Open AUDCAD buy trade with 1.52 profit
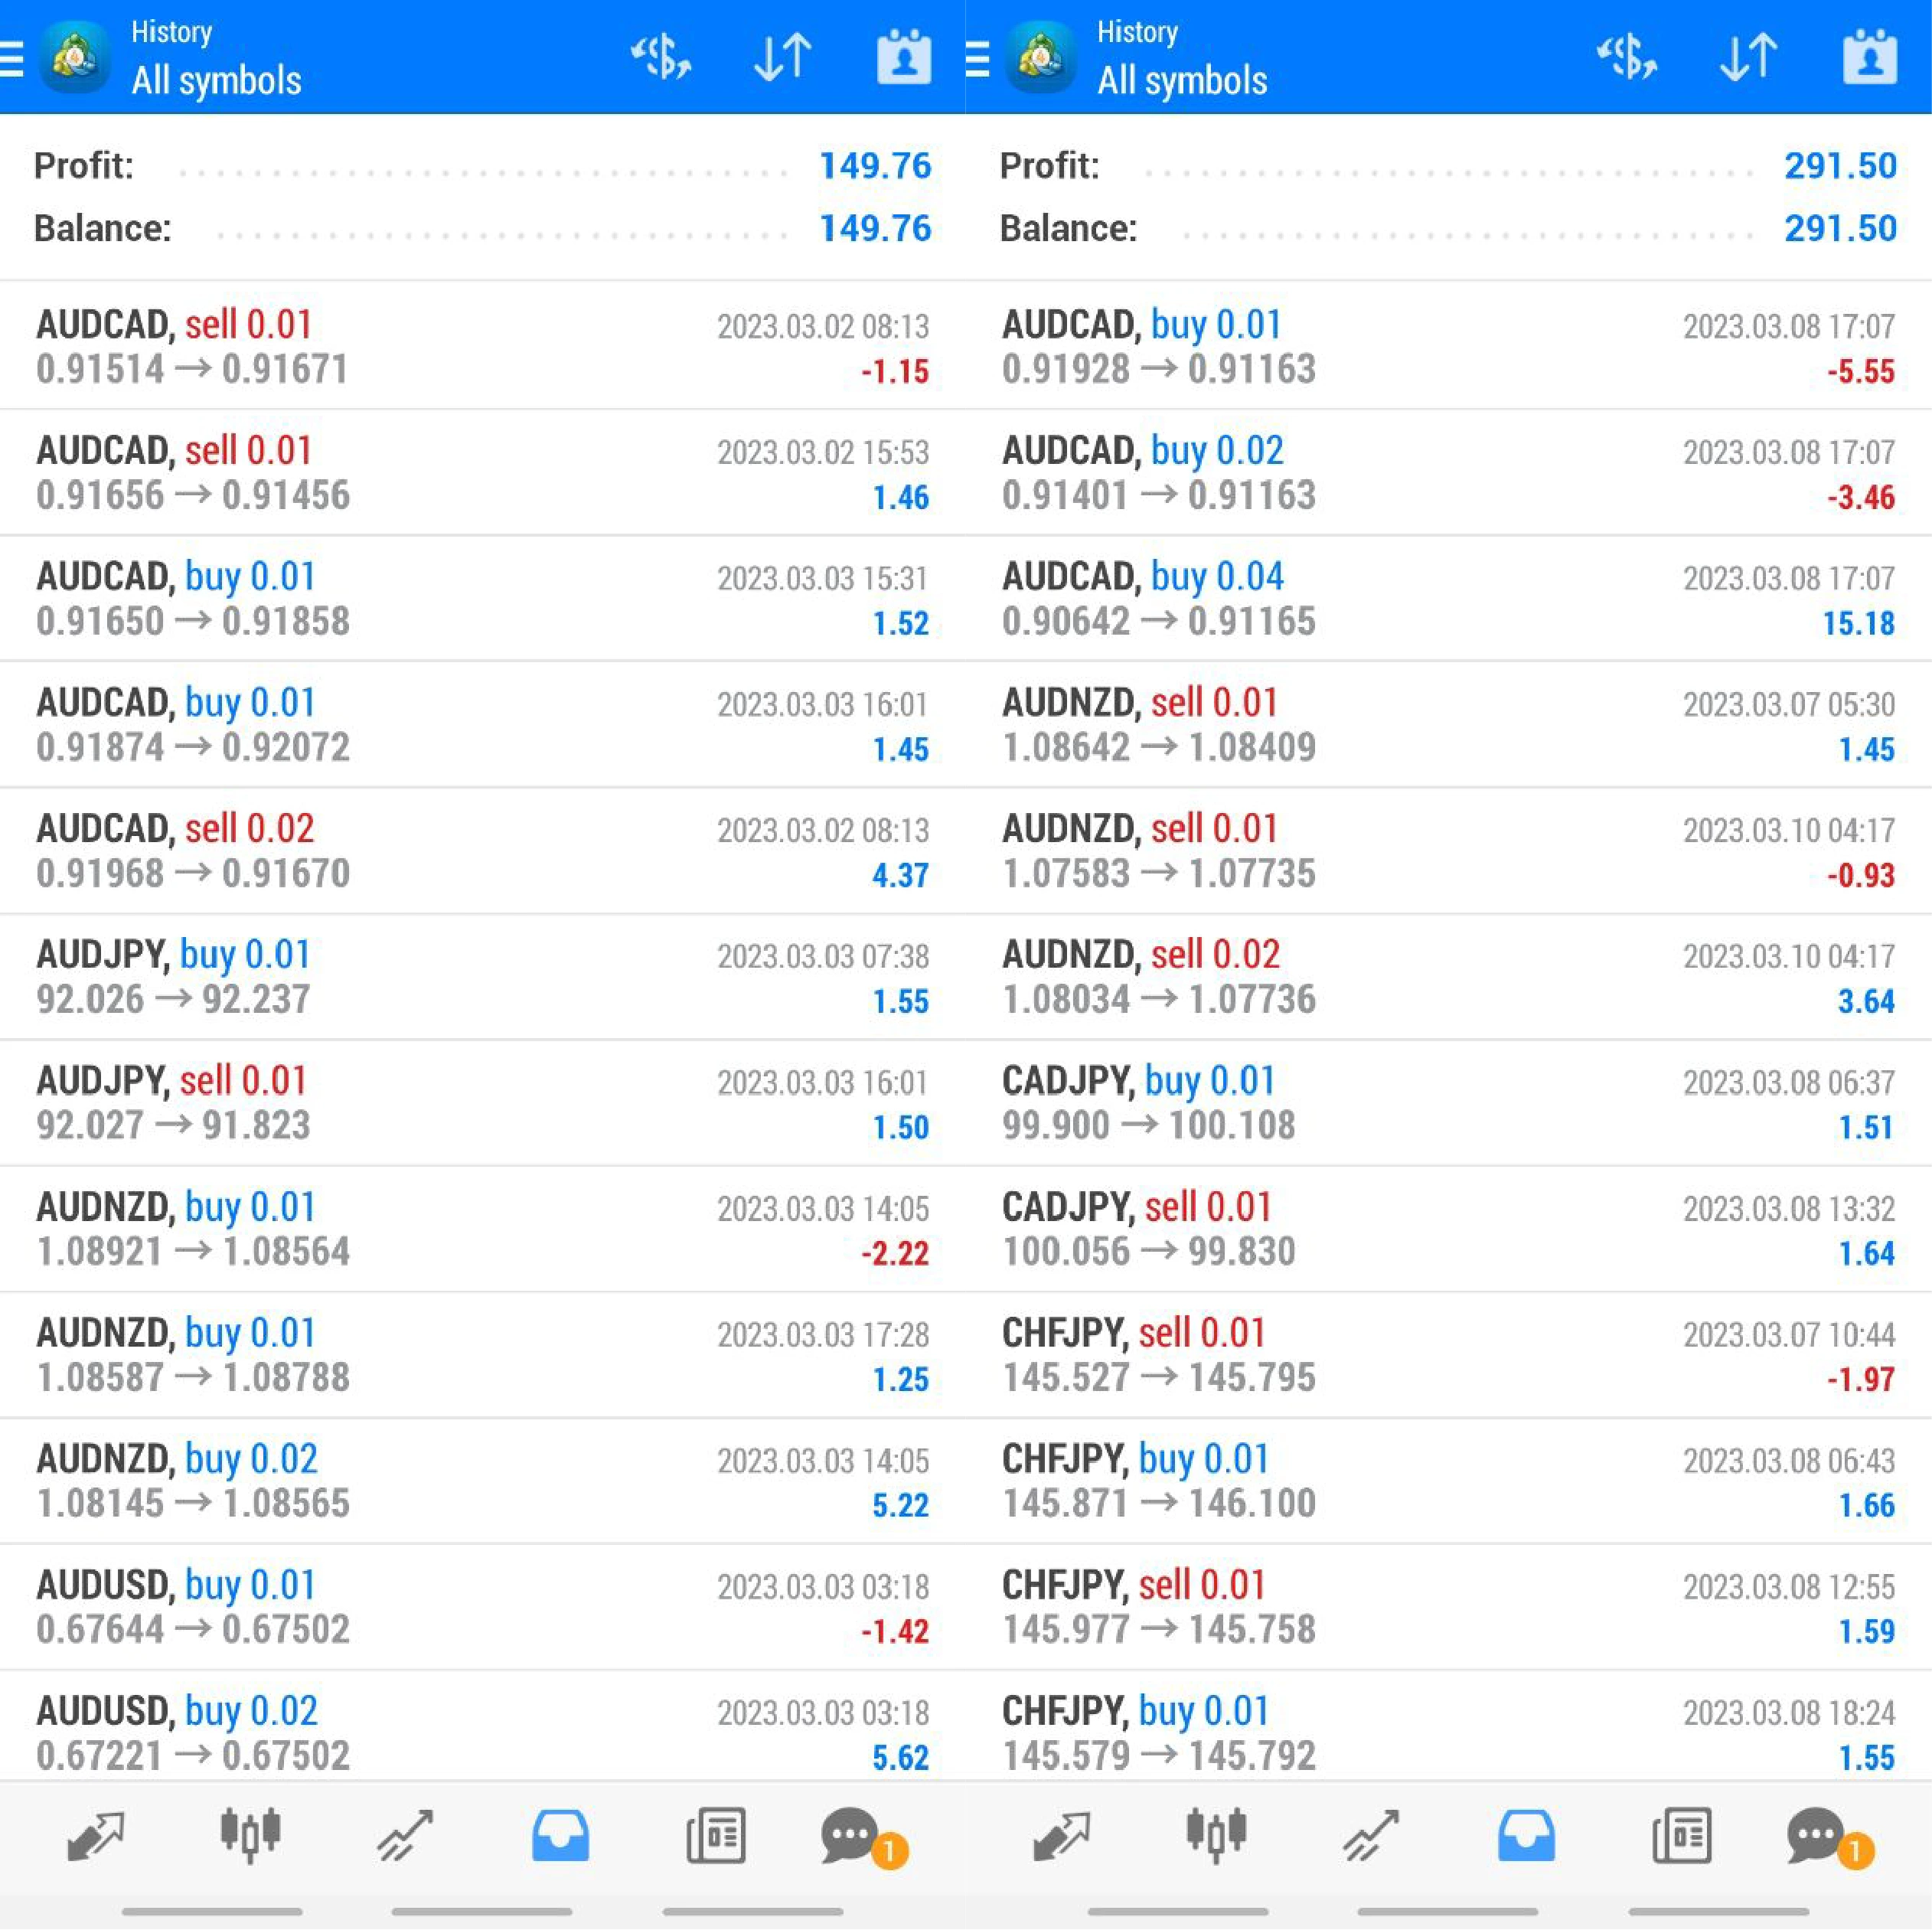This screenshot has width=1932, height=1930. [483, 598]
